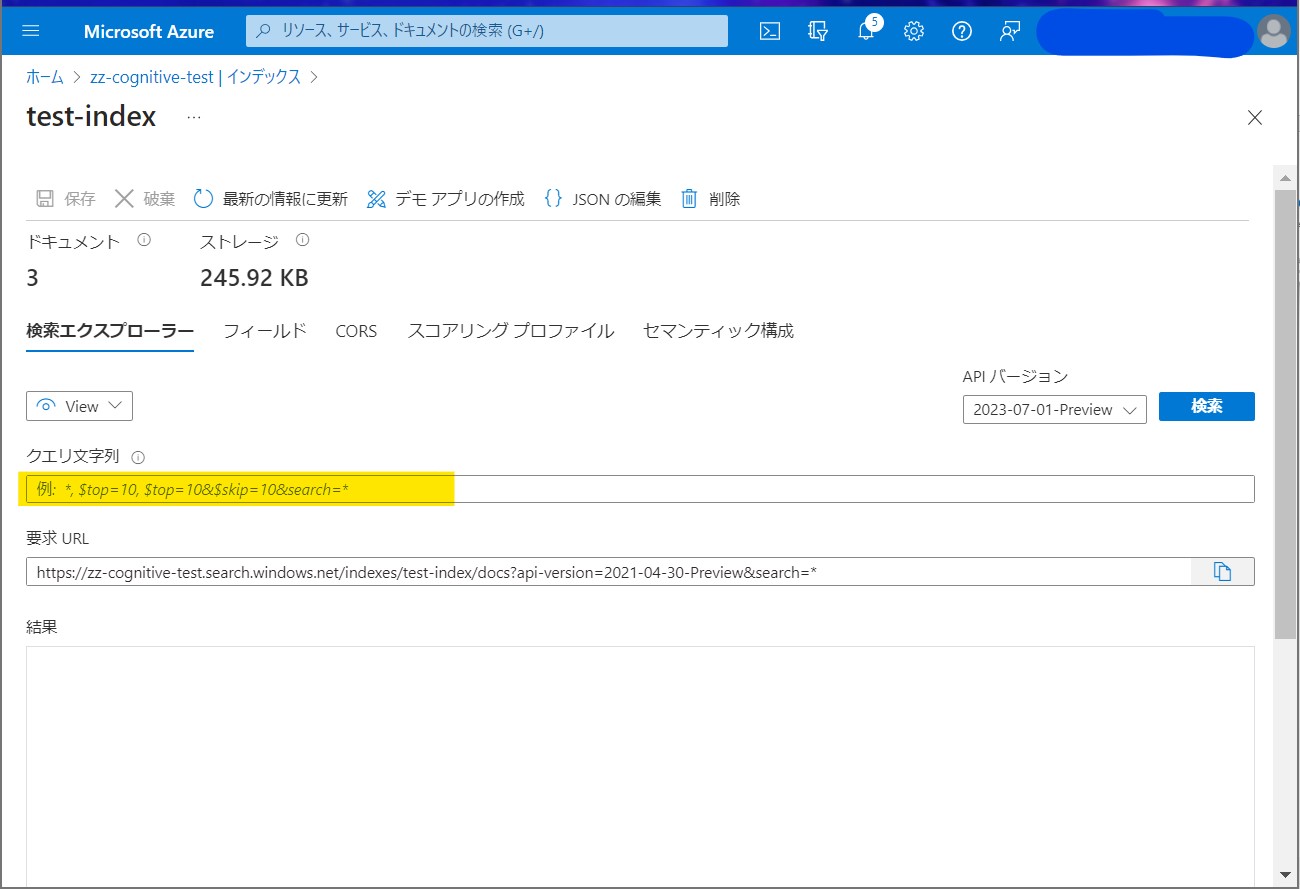Click the 要求 URL text field
The width and height of the screenshot is (1300, 889).
point(608,572)
